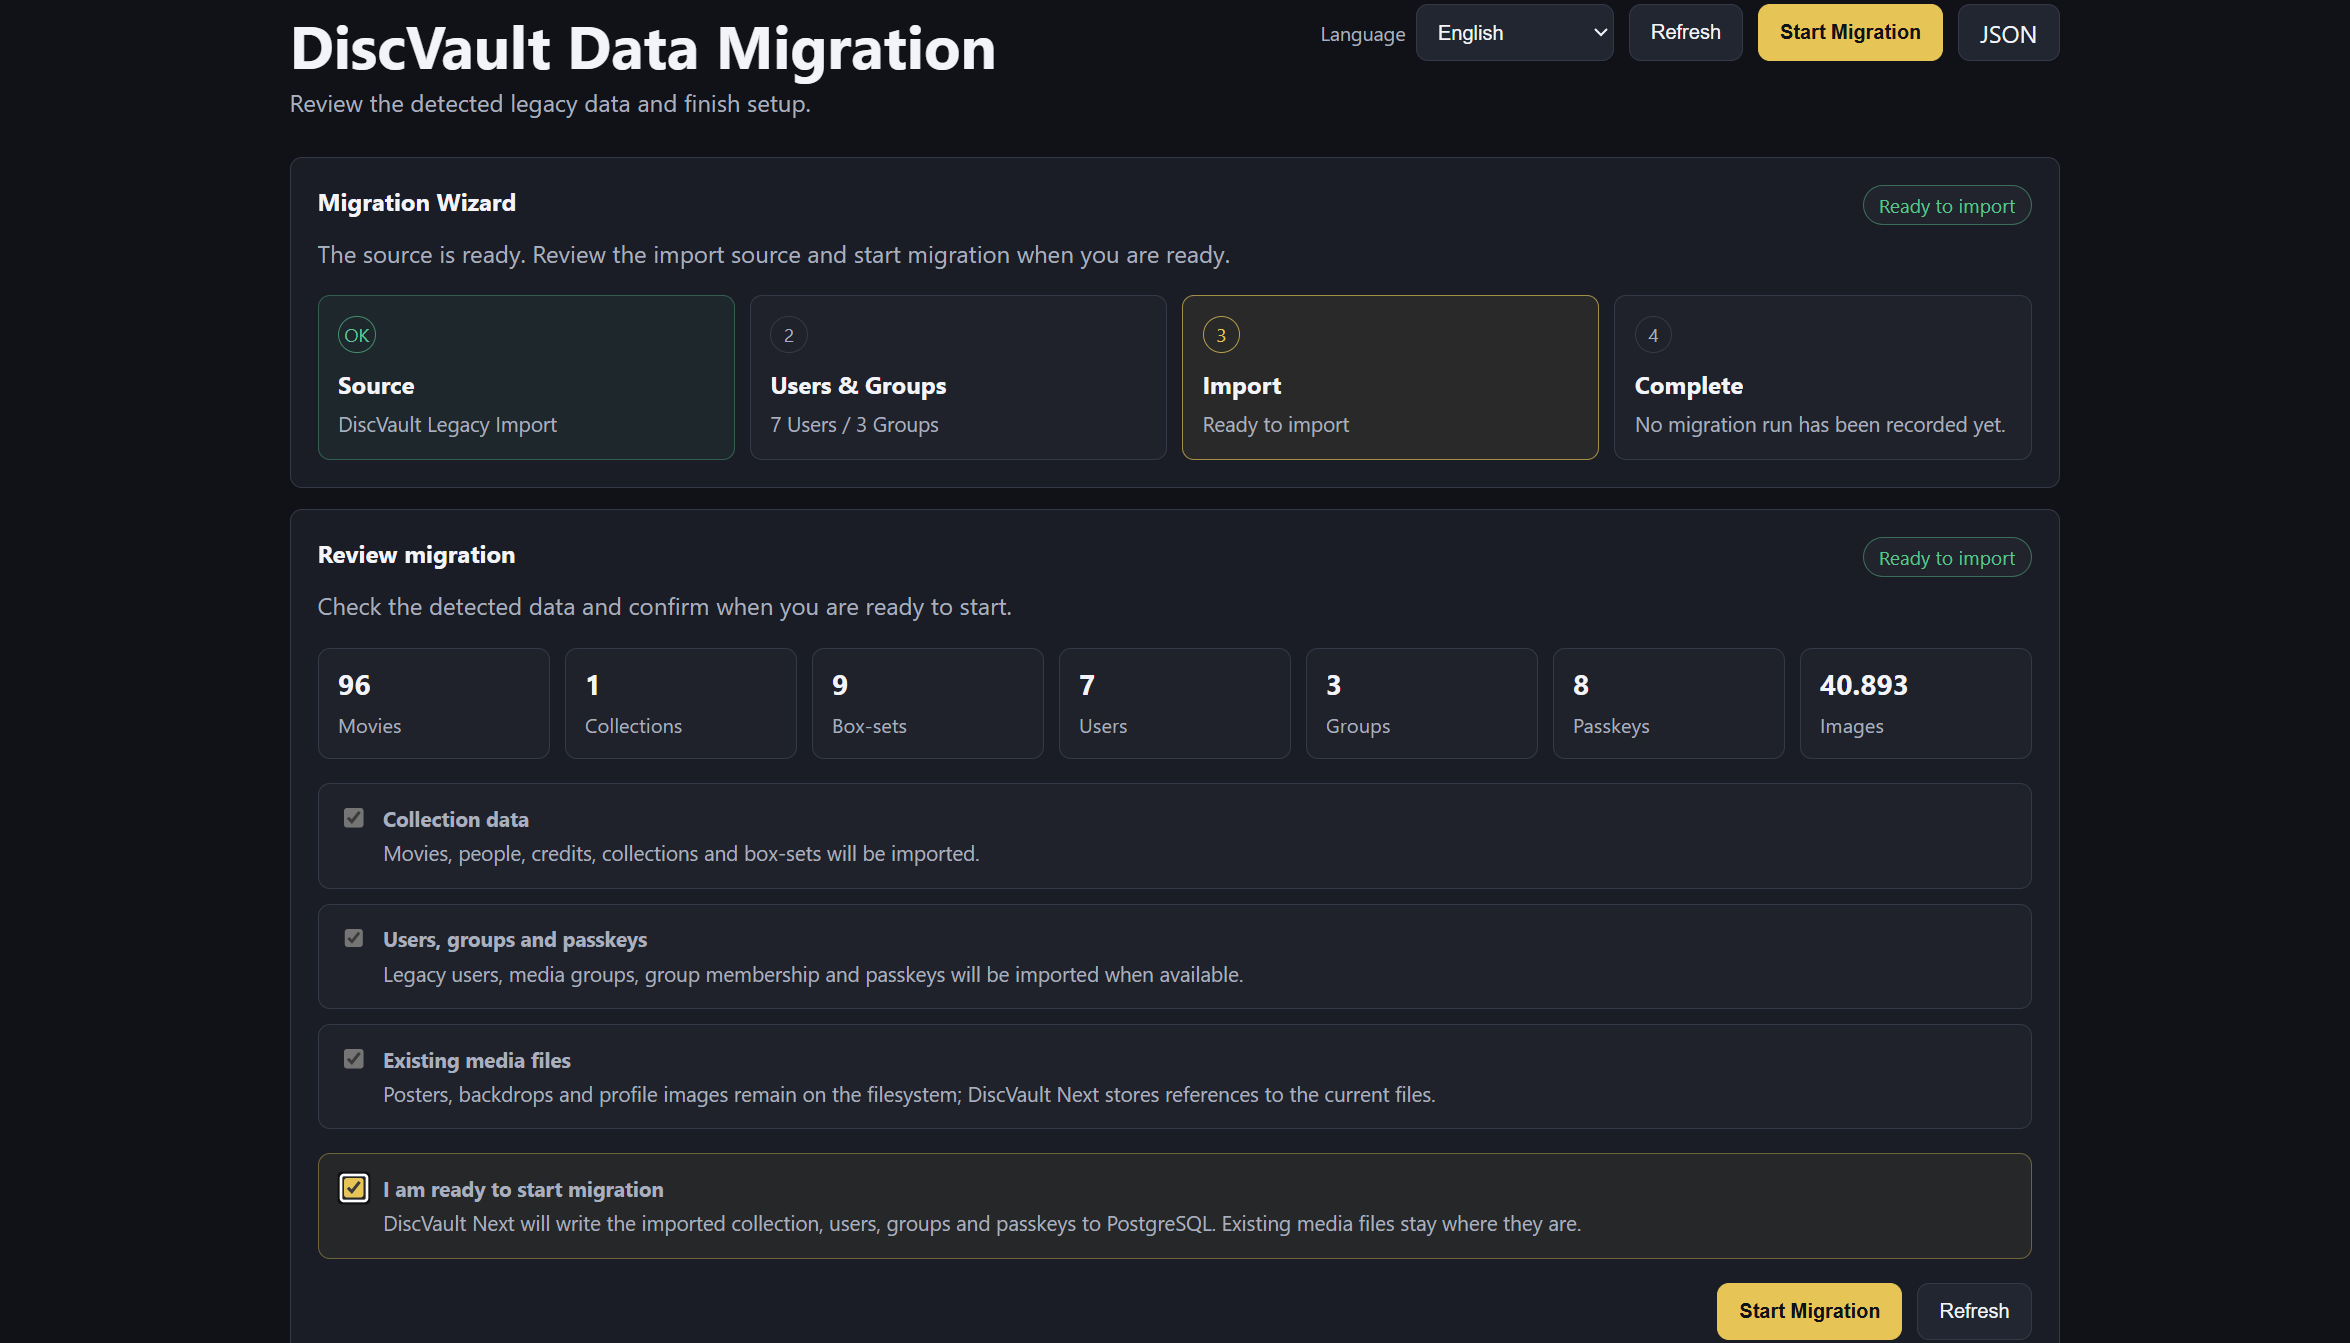Click the 1 Collections stat card

681,703
